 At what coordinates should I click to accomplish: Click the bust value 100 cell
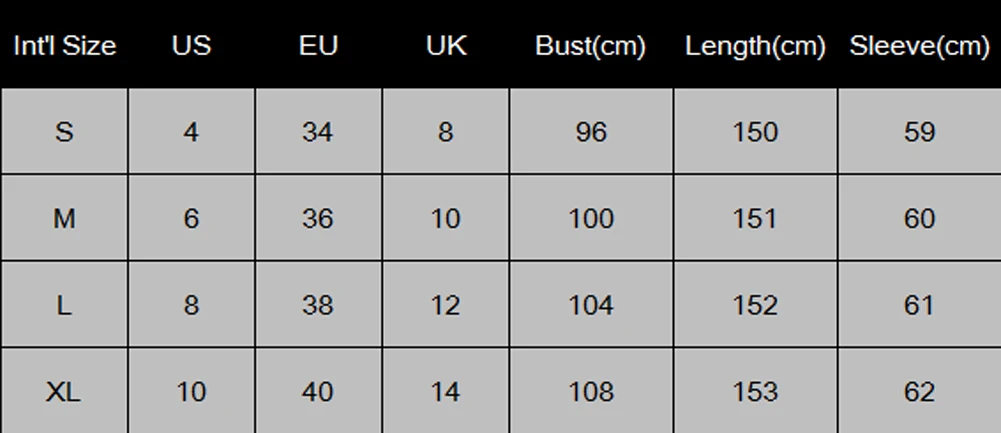coord(591,218)
